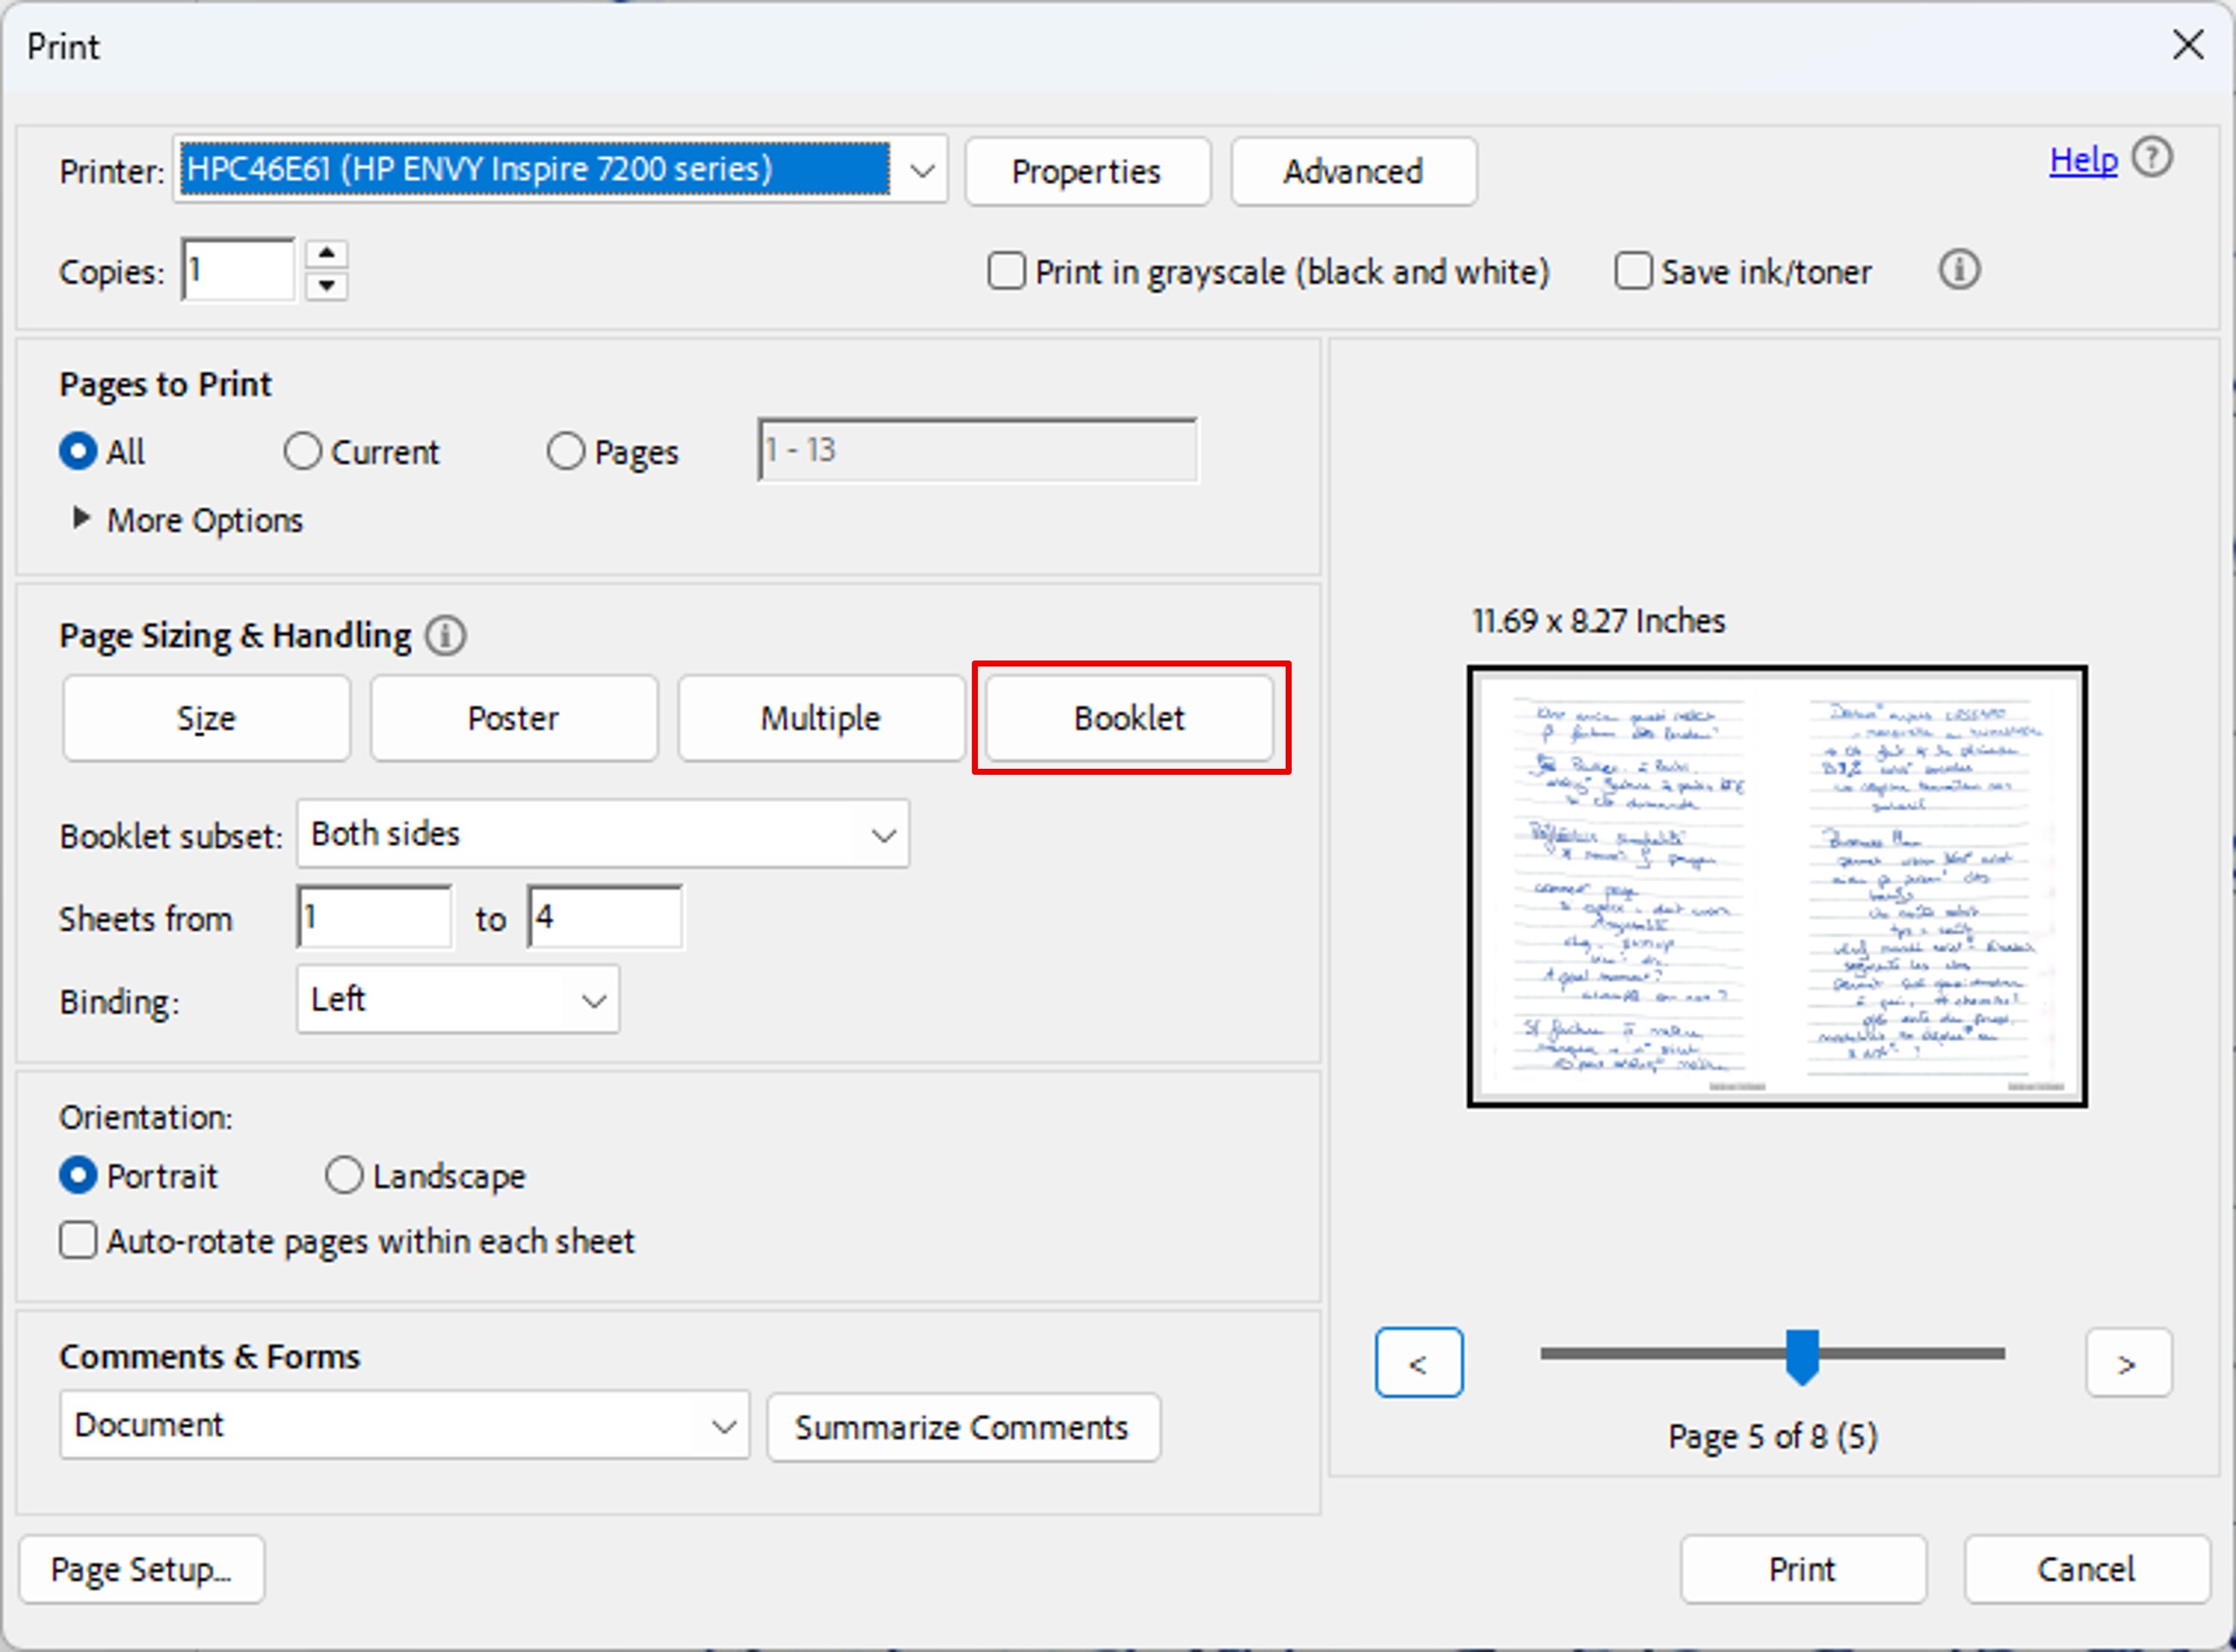Open Page Sizing & Handling info icon
This screenshot has width=2236, height=1652.
click(446, 636)
